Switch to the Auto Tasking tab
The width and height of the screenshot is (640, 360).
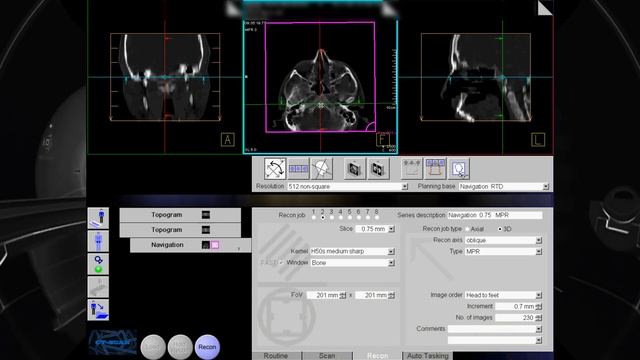tap(428, 356)
